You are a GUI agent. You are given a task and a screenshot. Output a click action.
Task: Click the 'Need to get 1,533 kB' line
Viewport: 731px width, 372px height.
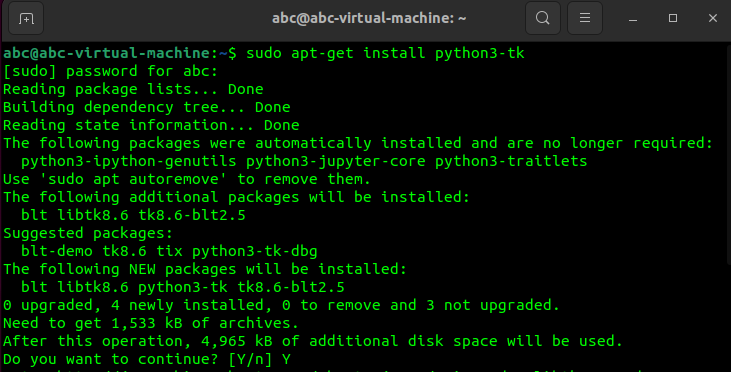tap(151, 323)
